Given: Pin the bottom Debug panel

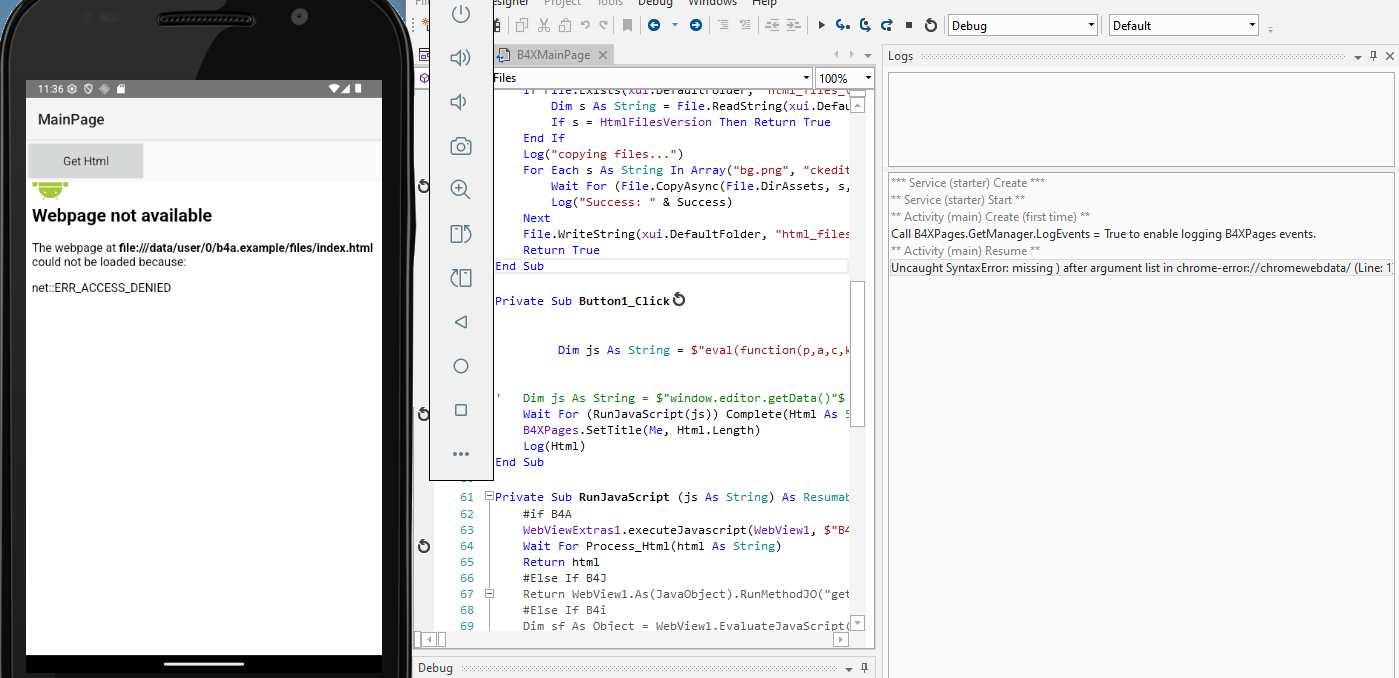Looking at the screenshot, I should tap(864, 668).
